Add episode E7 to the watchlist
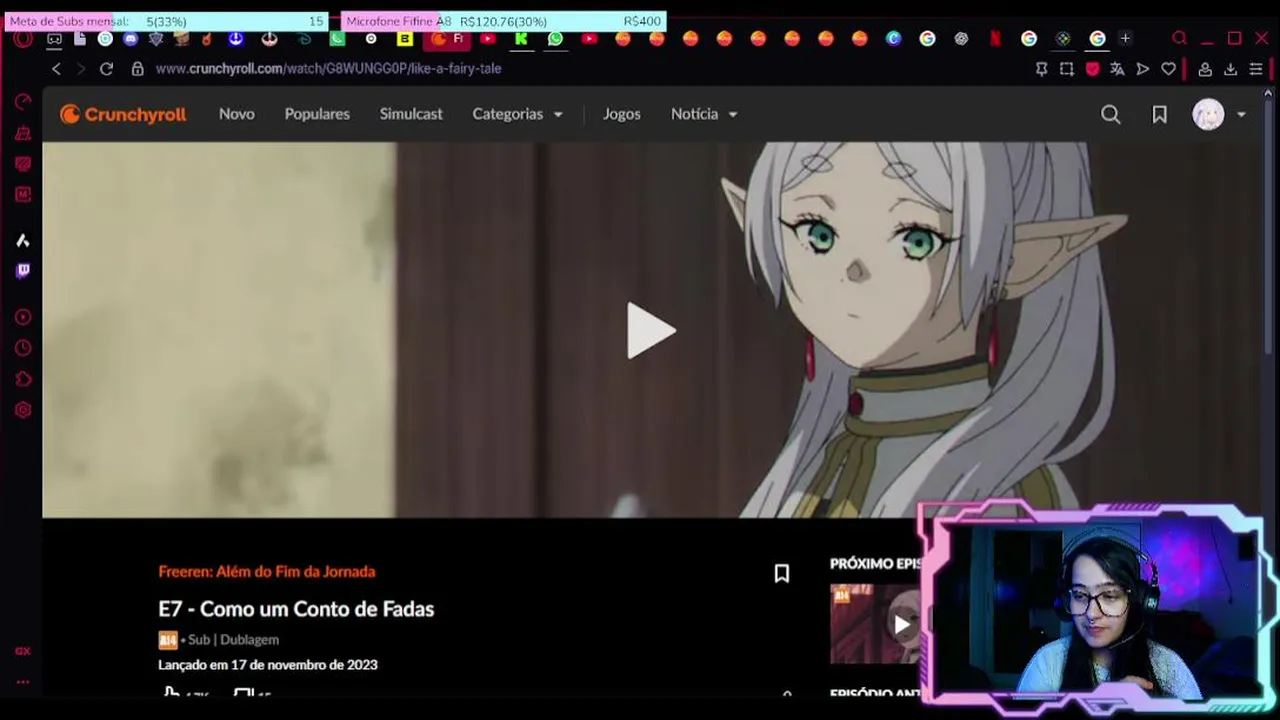 782,573
